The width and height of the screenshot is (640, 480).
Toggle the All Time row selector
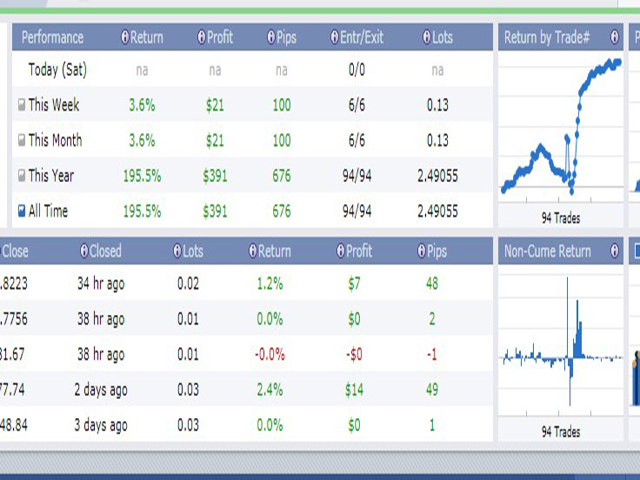click(x=22, y=211)
